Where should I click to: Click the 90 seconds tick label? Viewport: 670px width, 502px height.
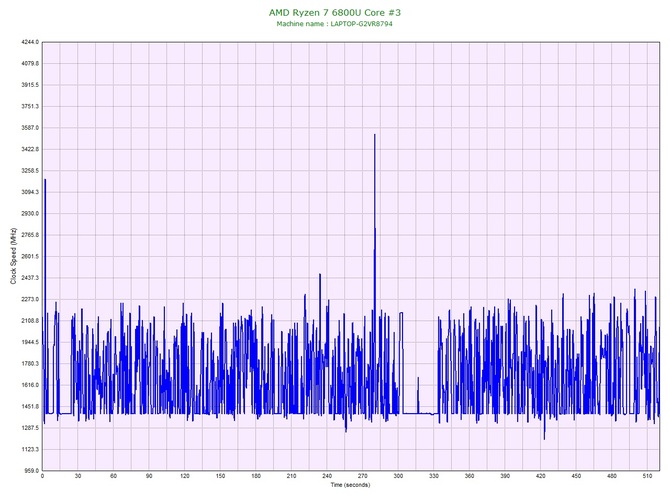(x=149, y=476)
